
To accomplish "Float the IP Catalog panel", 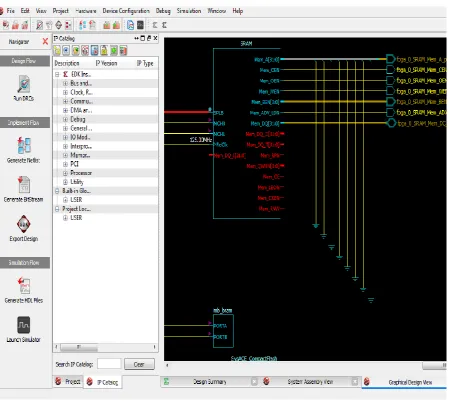I will (x=149, y=38).
